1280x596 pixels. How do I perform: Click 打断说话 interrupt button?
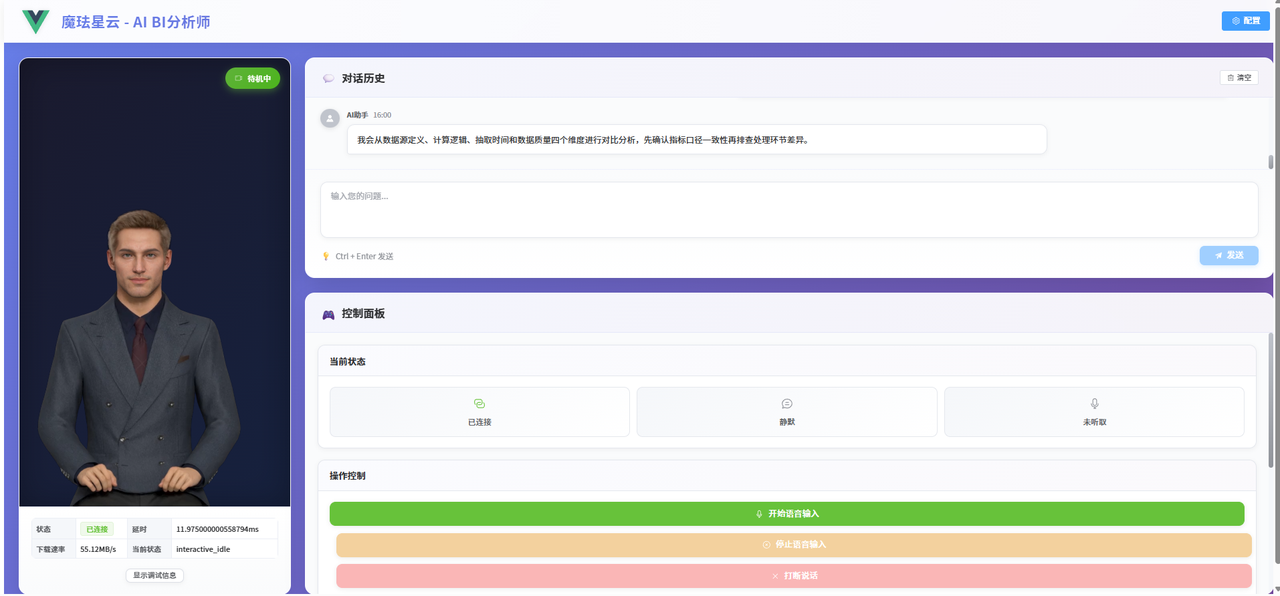point(794,576)
